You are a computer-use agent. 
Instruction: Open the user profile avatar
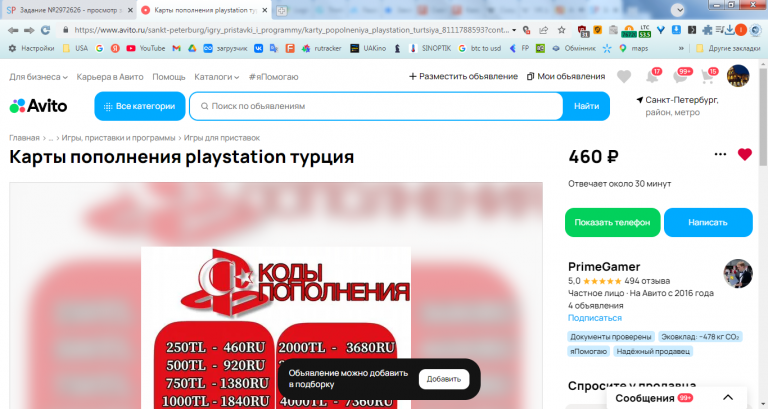(738, 76)
